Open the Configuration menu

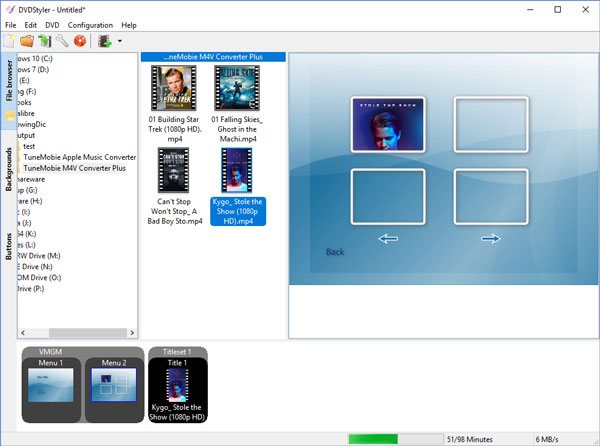(x=90, y=25)
